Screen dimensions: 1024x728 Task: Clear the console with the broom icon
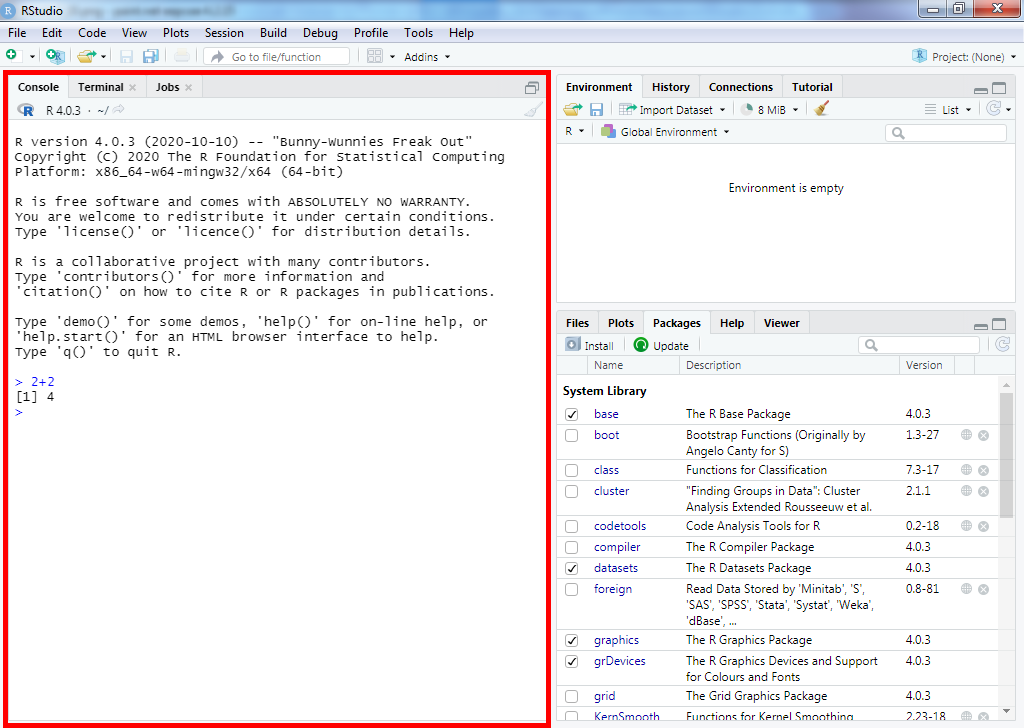click(534, 110)
